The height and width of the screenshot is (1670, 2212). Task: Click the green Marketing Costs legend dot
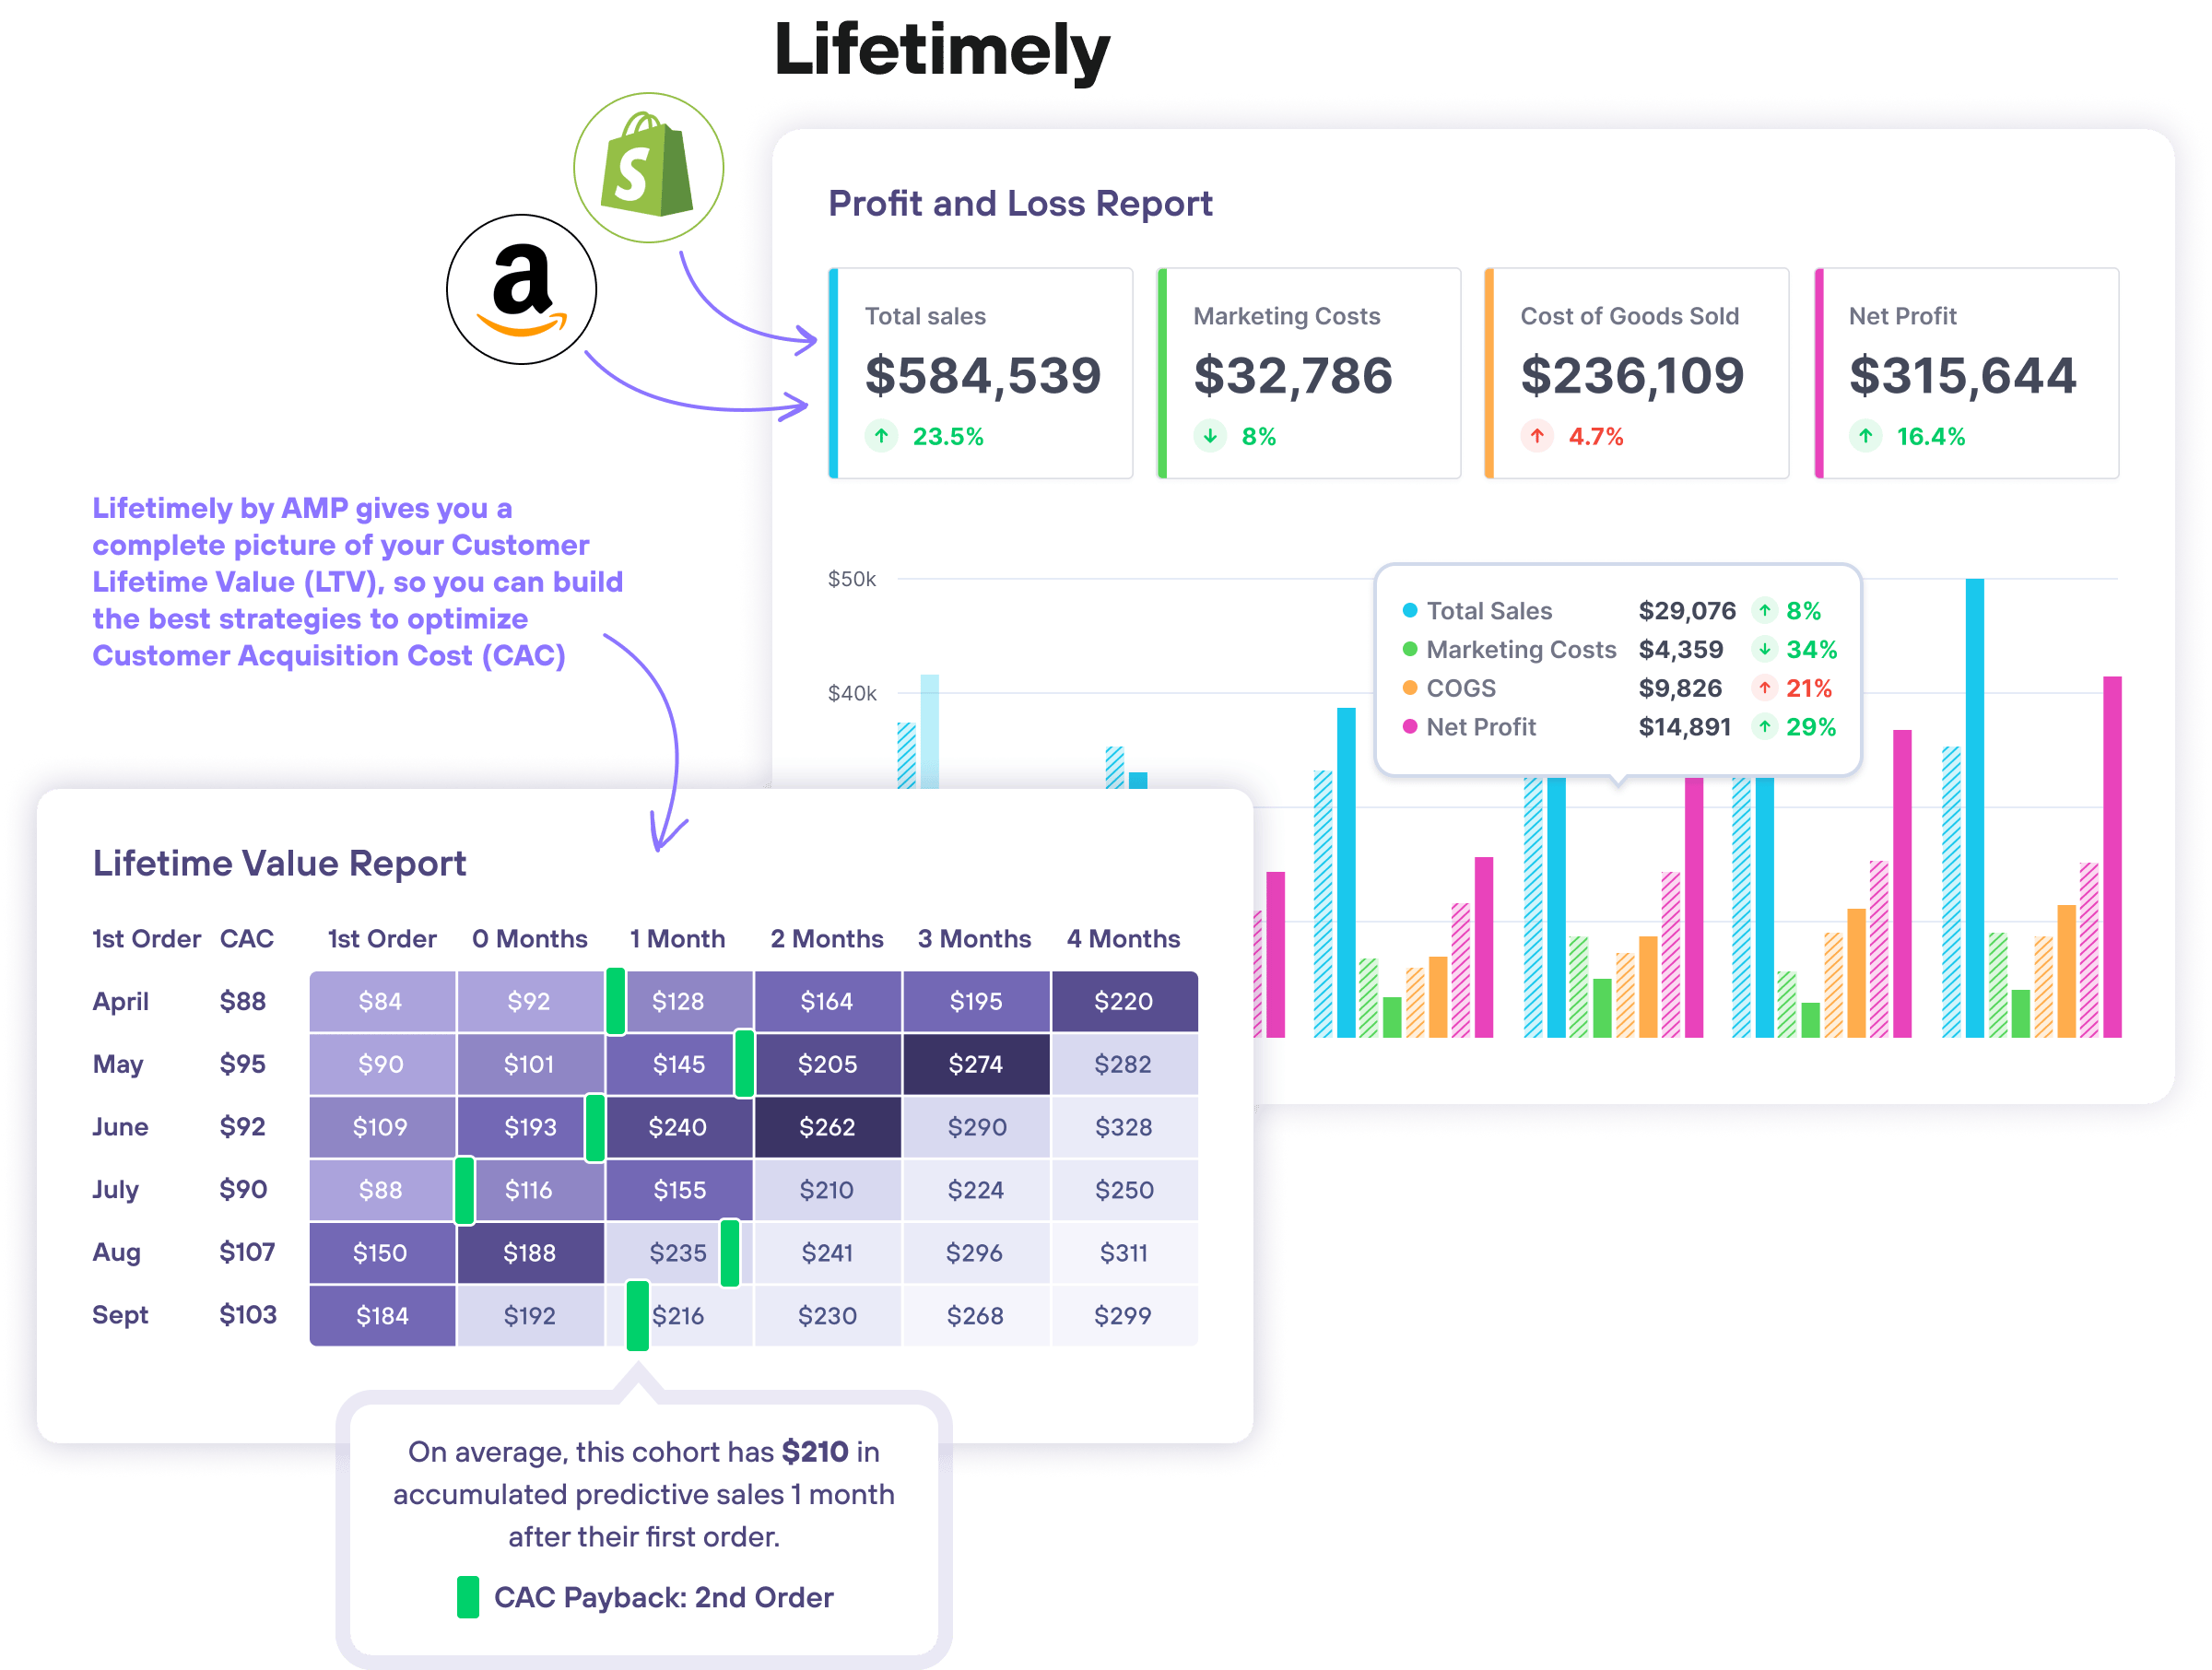1410,649
